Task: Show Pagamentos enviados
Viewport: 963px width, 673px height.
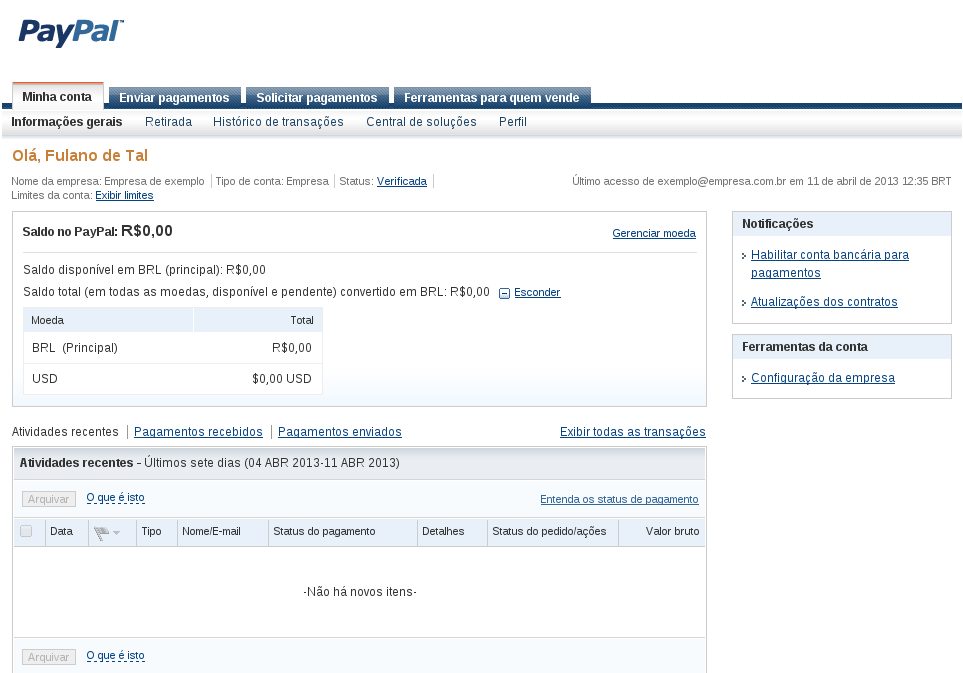Action: [340, 432]
